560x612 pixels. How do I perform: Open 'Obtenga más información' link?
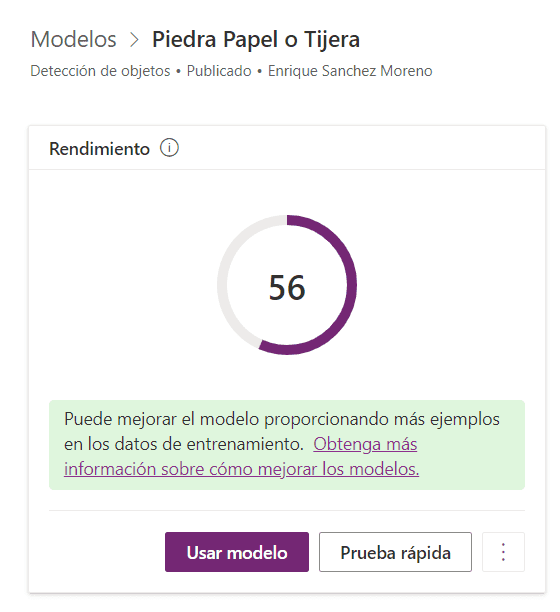[365, 444]
